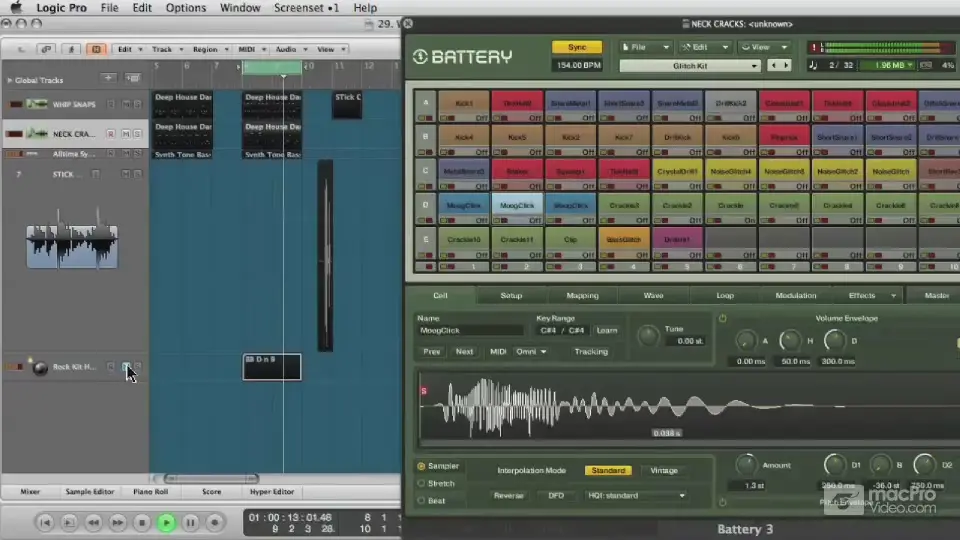The image size is (960, 540).
Task: Stop playback in the transport
Action: [141, 522]
